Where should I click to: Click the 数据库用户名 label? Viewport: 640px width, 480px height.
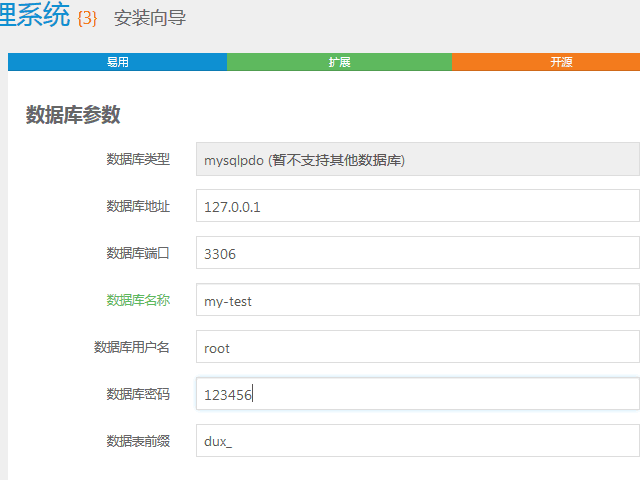tap(131, 347)
